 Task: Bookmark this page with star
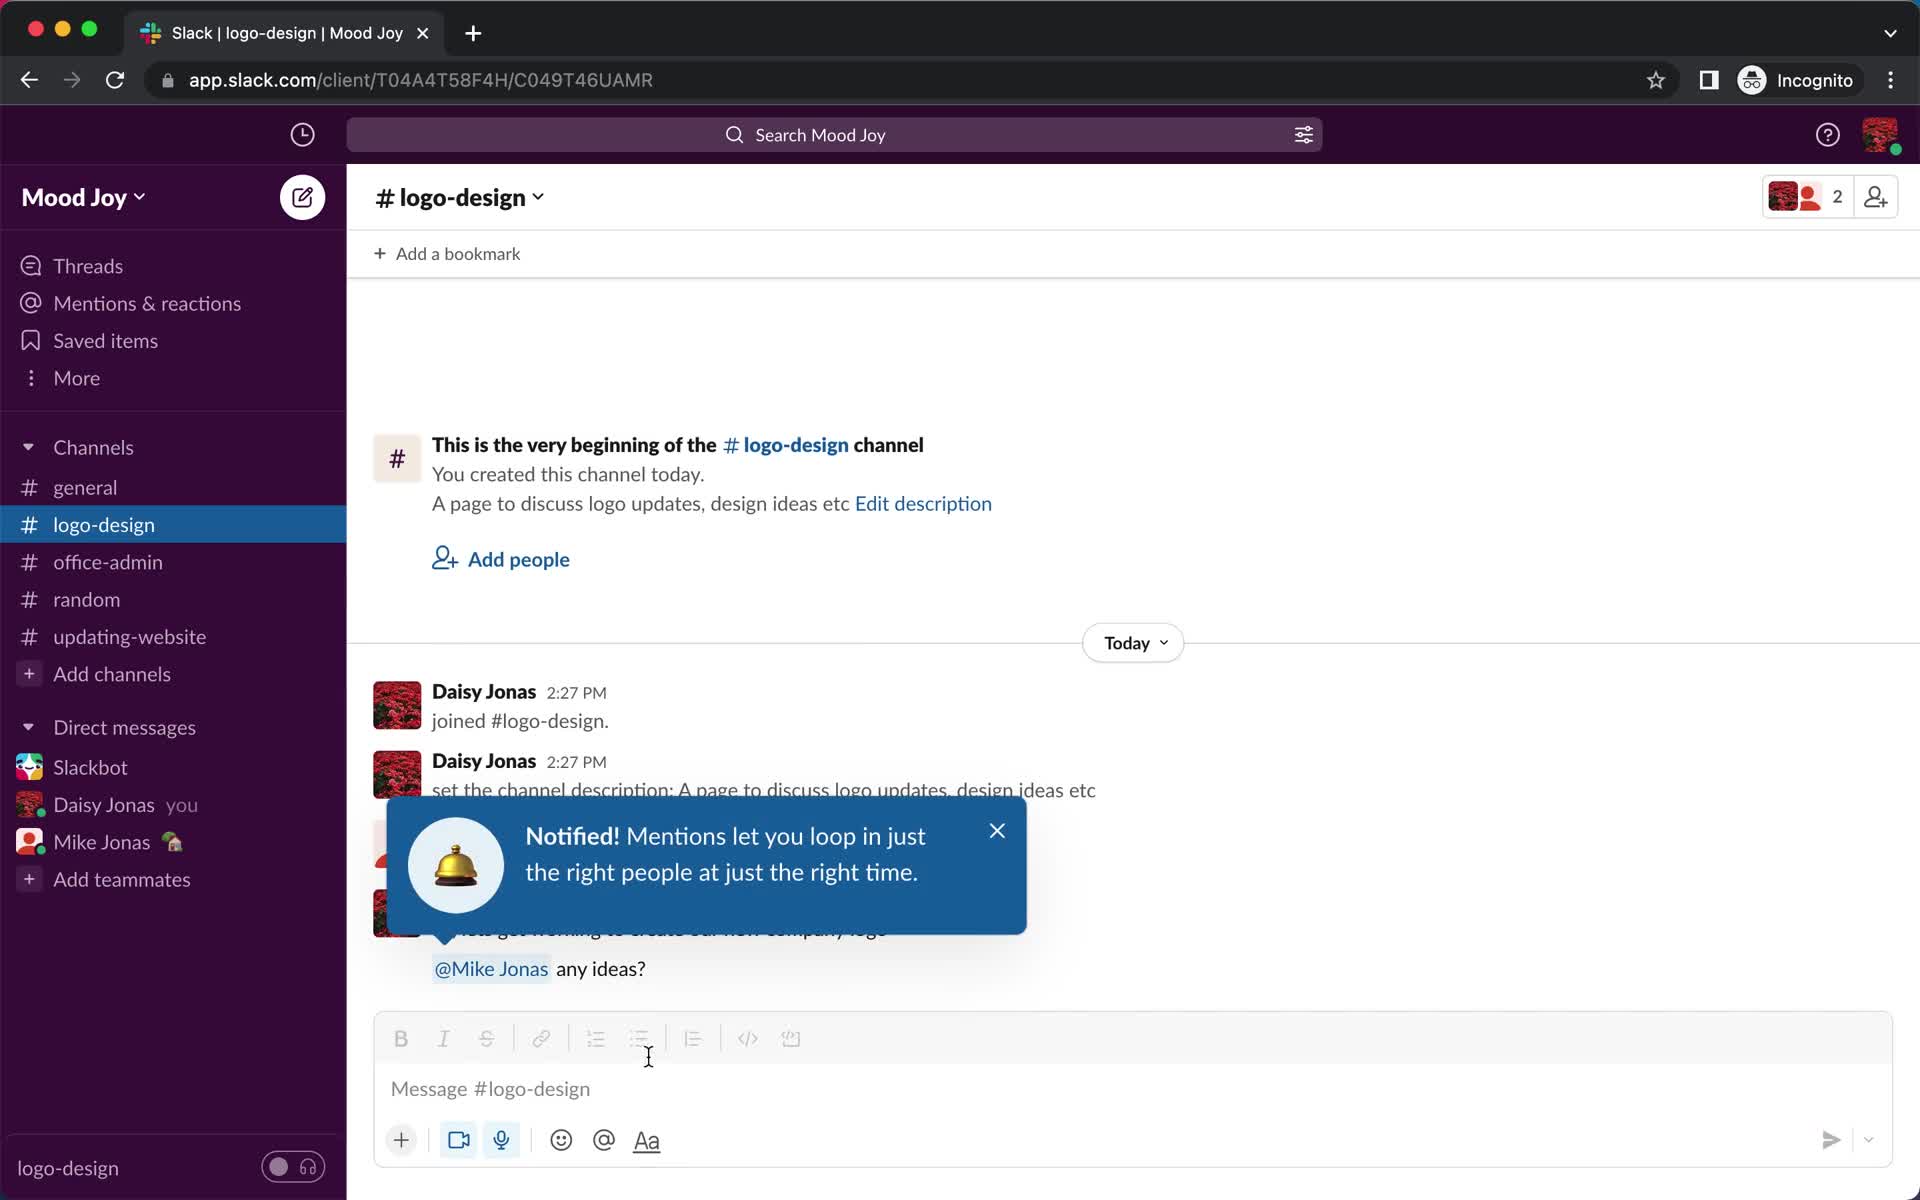click(1656, 80)
